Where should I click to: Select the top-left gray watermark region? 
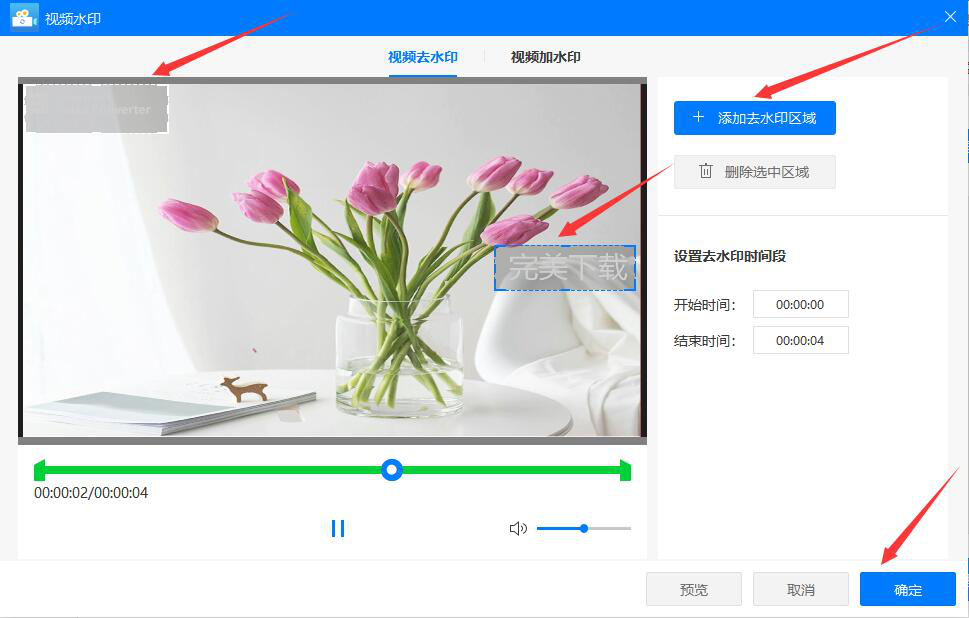click(x=96, y=109)
